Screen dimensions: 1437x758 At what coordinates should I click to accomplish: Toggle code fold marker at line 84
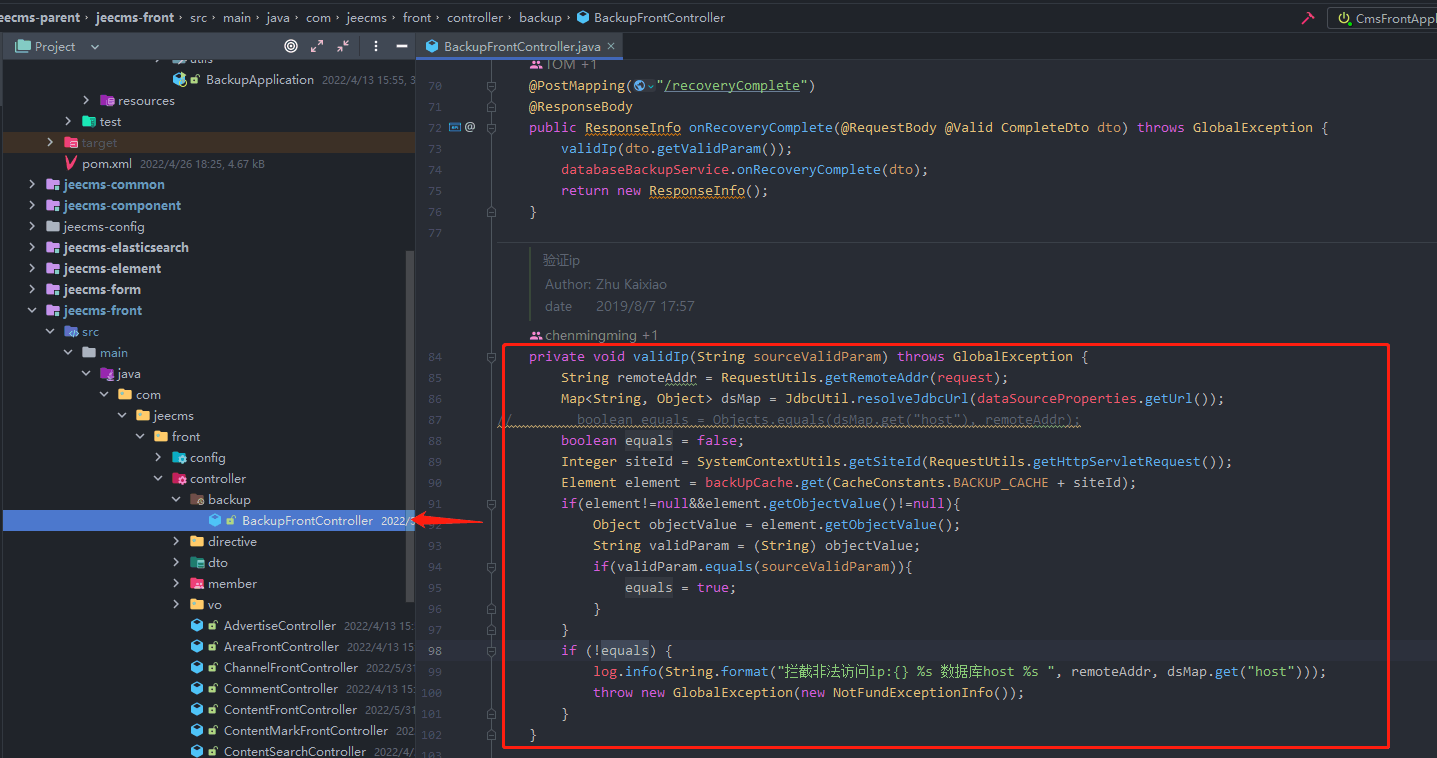(491, 357)
